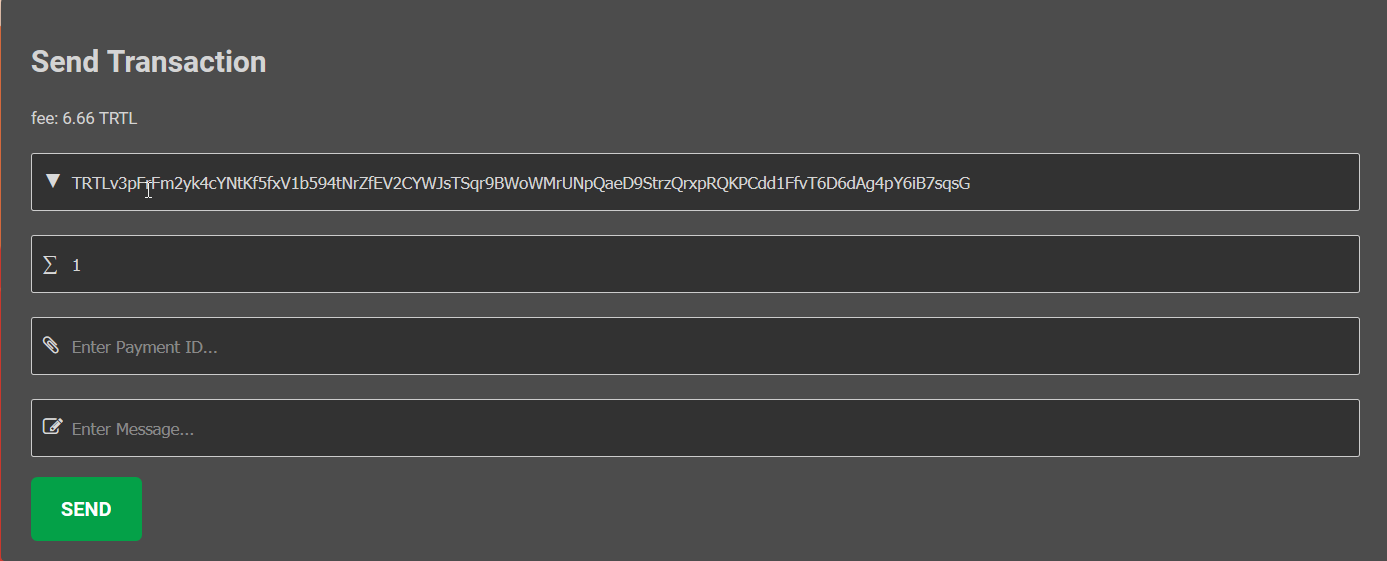Screen dimensions: 1387x561
Task: Click the fee: 6.66 TRTL label
Action: [x=84, y=119]
